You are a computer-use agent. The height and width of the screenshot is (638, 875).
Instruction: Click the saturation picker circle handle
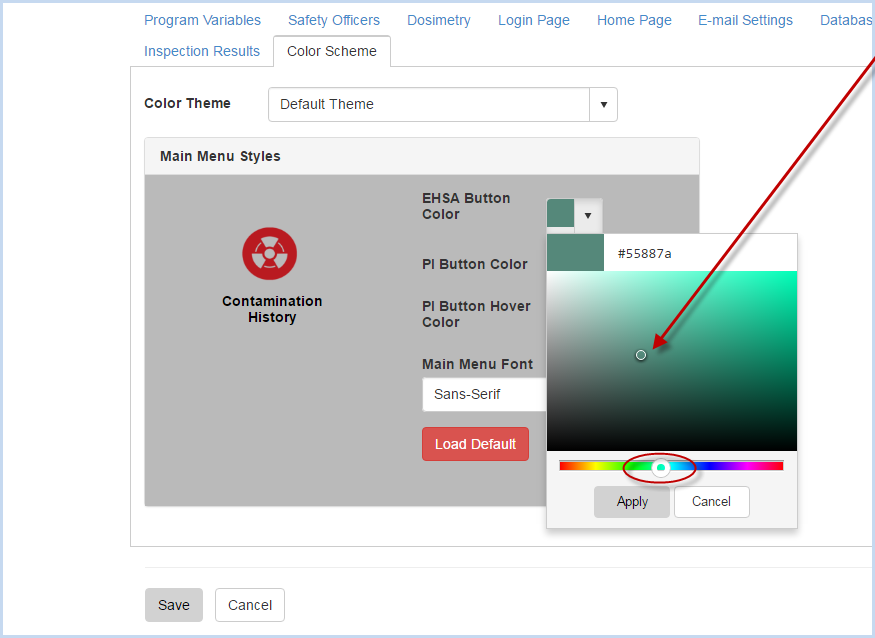tap(641, 355)
